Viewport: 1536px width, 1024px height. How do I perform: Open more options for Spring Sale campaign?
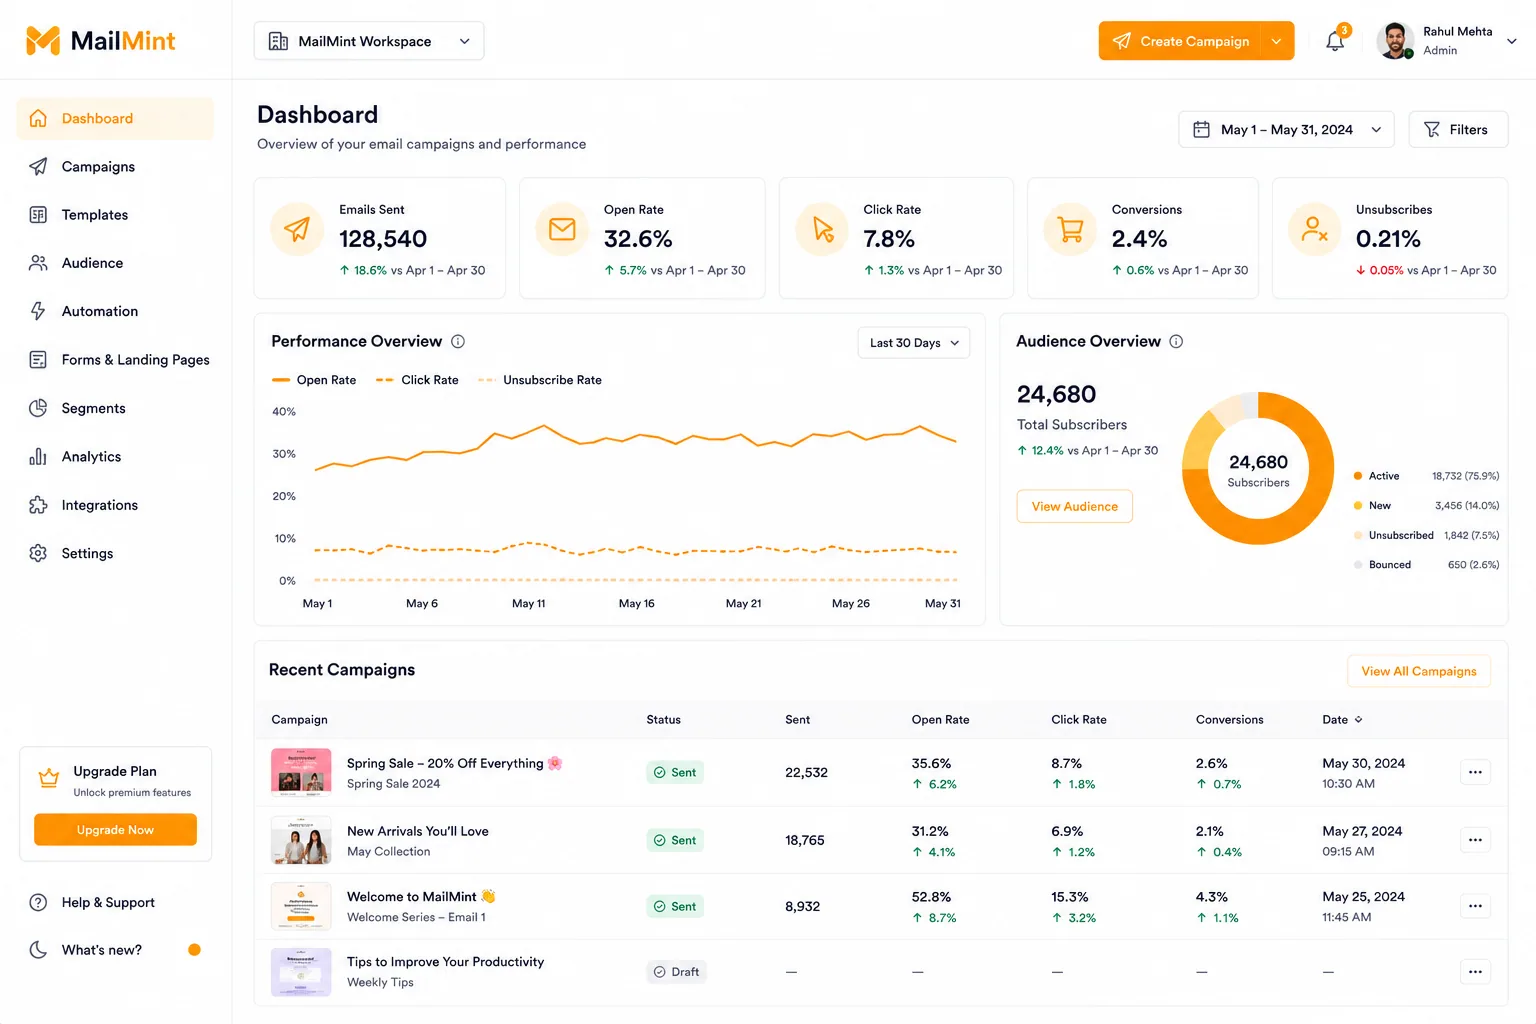(x=1475, y=772)
